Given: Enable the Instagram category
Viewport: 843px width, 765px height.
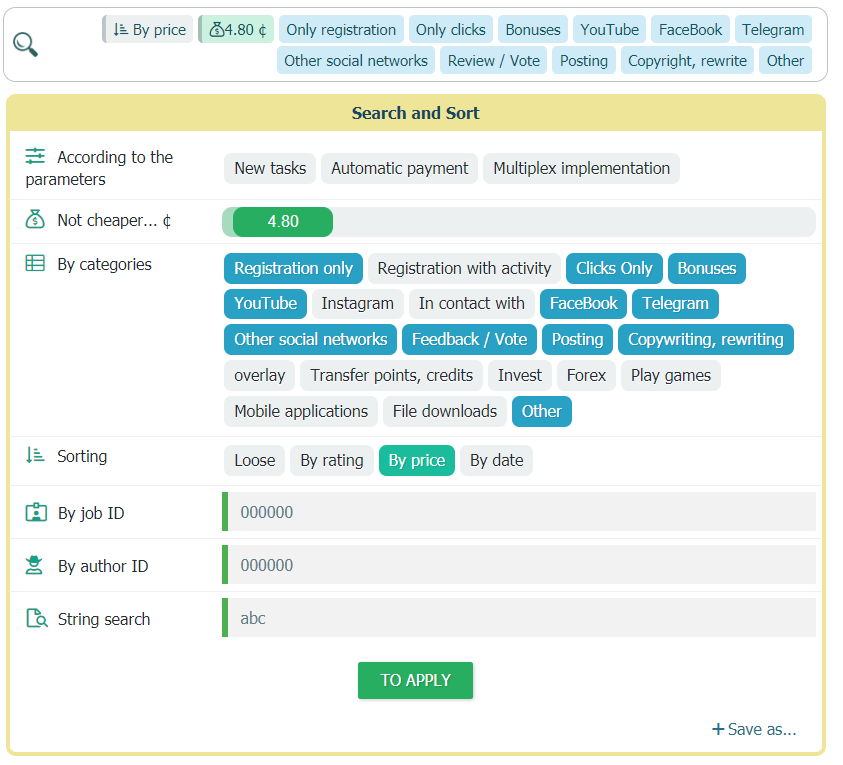Looking at the screenshot, I should 358,304.
